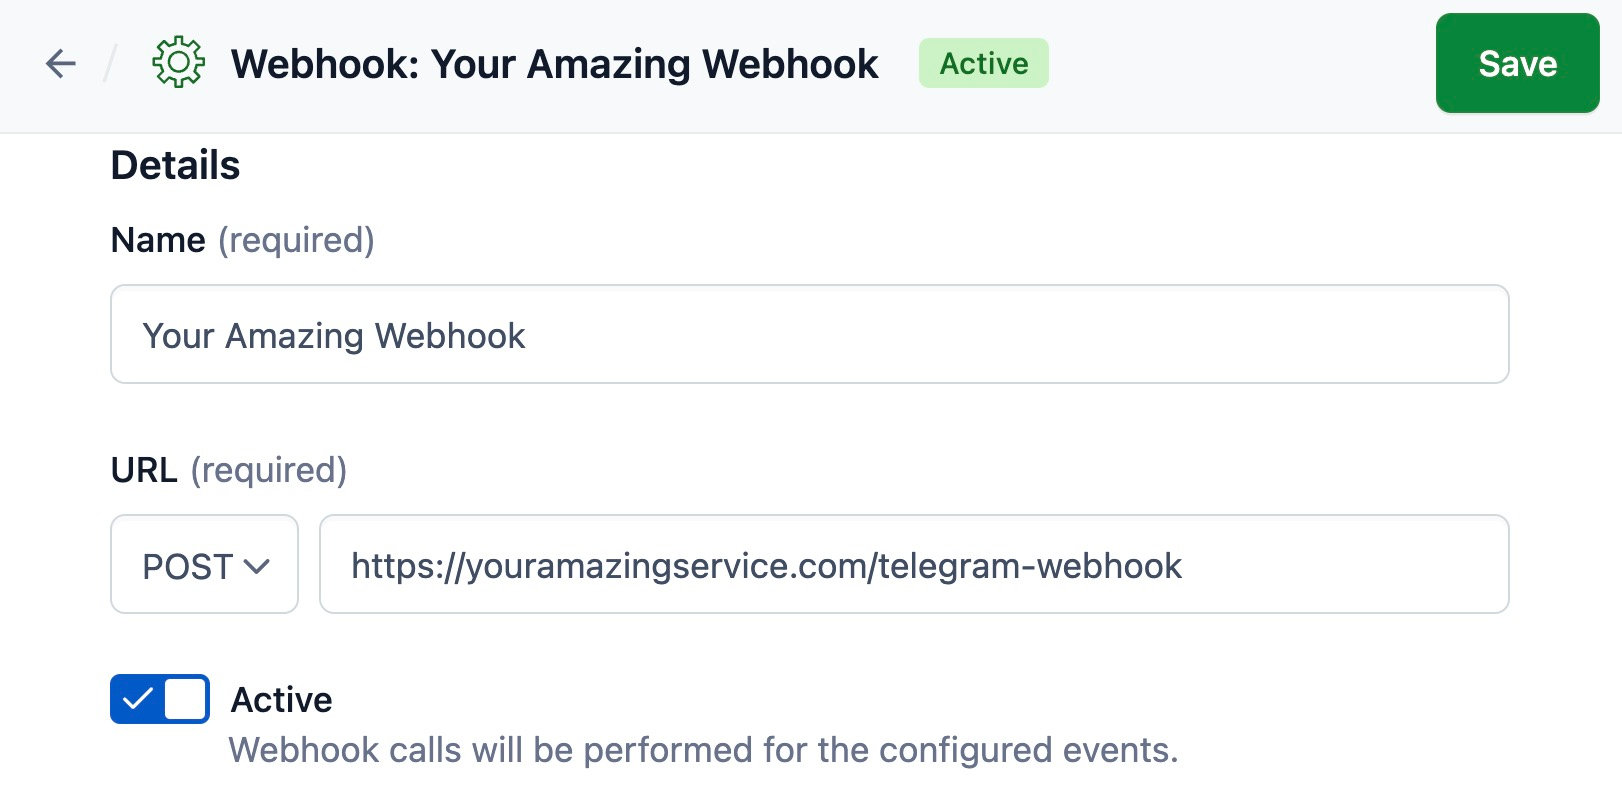
Task: Focus the Name field containing Your Amazing Webhook
Action: click(810, 334)
